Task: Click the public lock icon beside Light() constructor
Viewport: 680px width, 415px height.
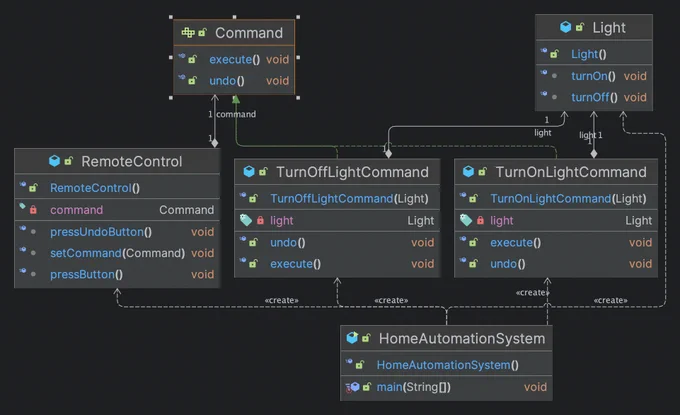Action: point(554,54)
